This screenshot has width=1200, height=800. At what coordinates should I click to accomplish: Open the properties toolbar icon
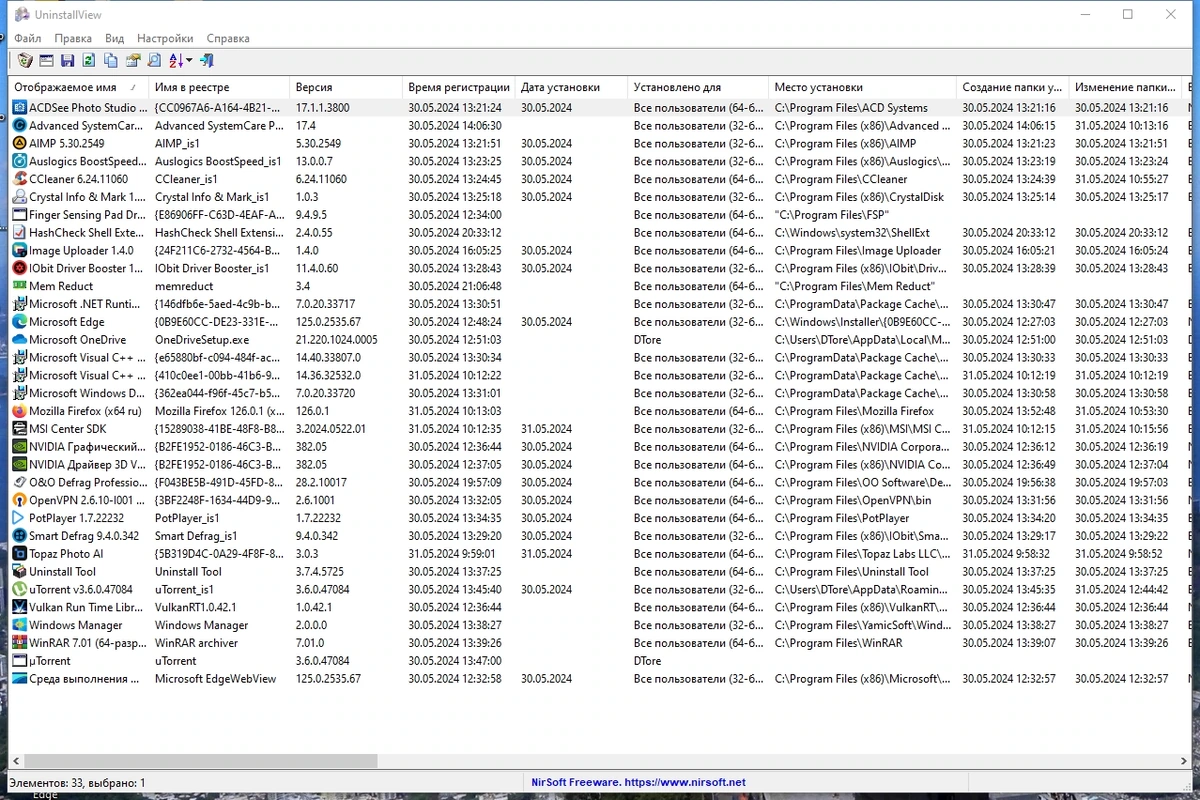click(132, 61)
